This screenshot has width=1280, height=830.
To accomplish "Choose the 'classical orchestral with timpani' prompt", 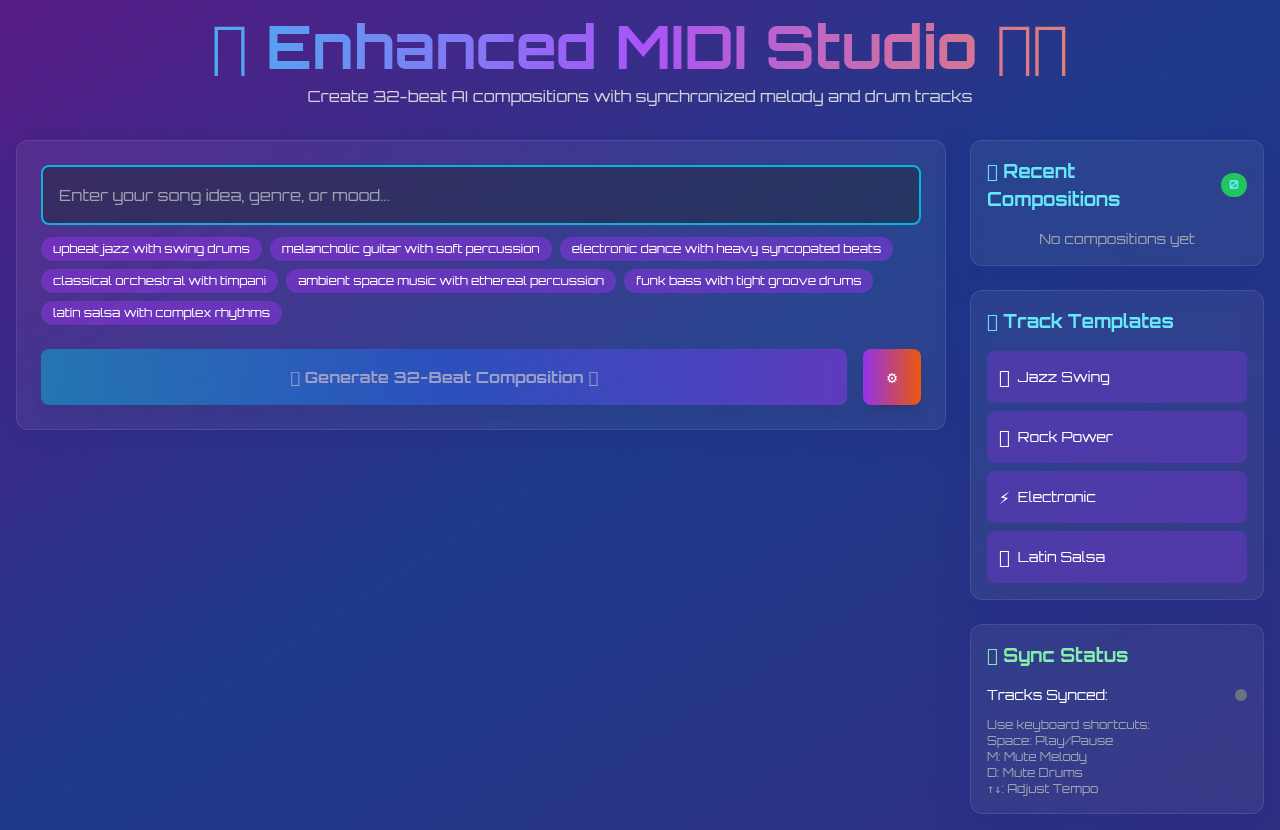I will click(159, 281).
